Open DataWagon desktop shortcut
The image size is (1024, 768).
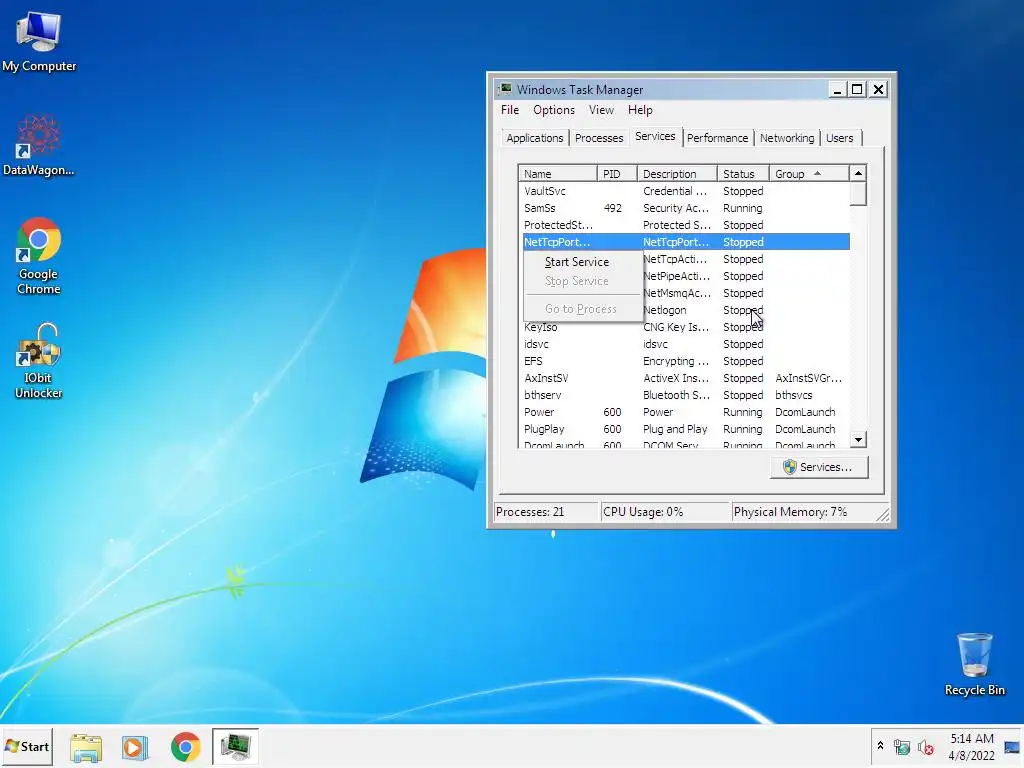39,145
